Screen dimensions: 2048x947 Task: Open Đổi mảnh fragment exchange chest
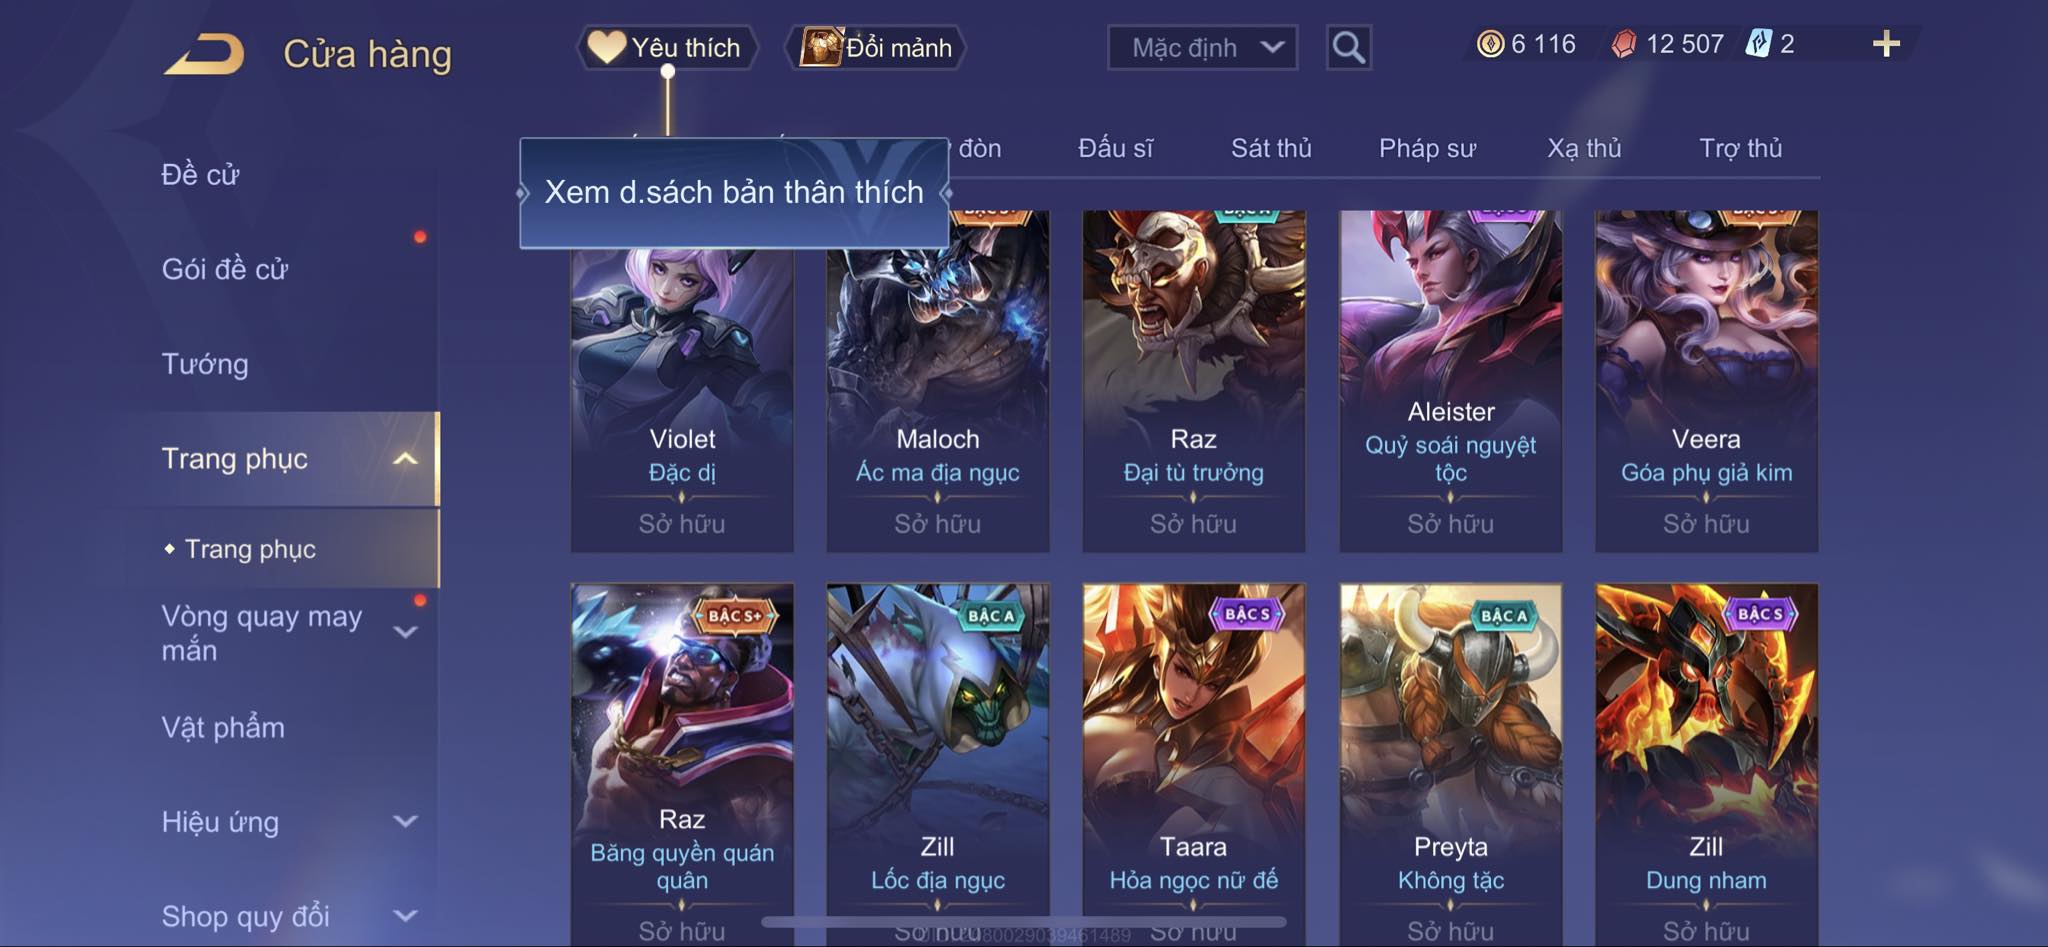[876, 47]
